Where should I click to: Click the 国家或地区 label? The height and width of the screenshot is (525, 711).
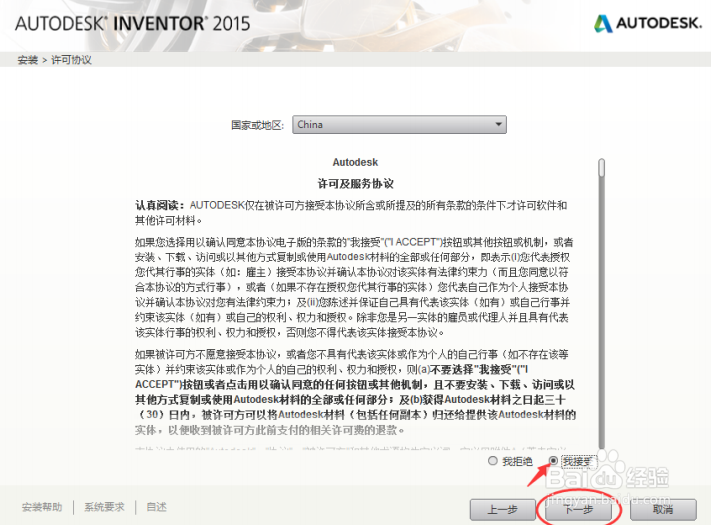(257, 125)
